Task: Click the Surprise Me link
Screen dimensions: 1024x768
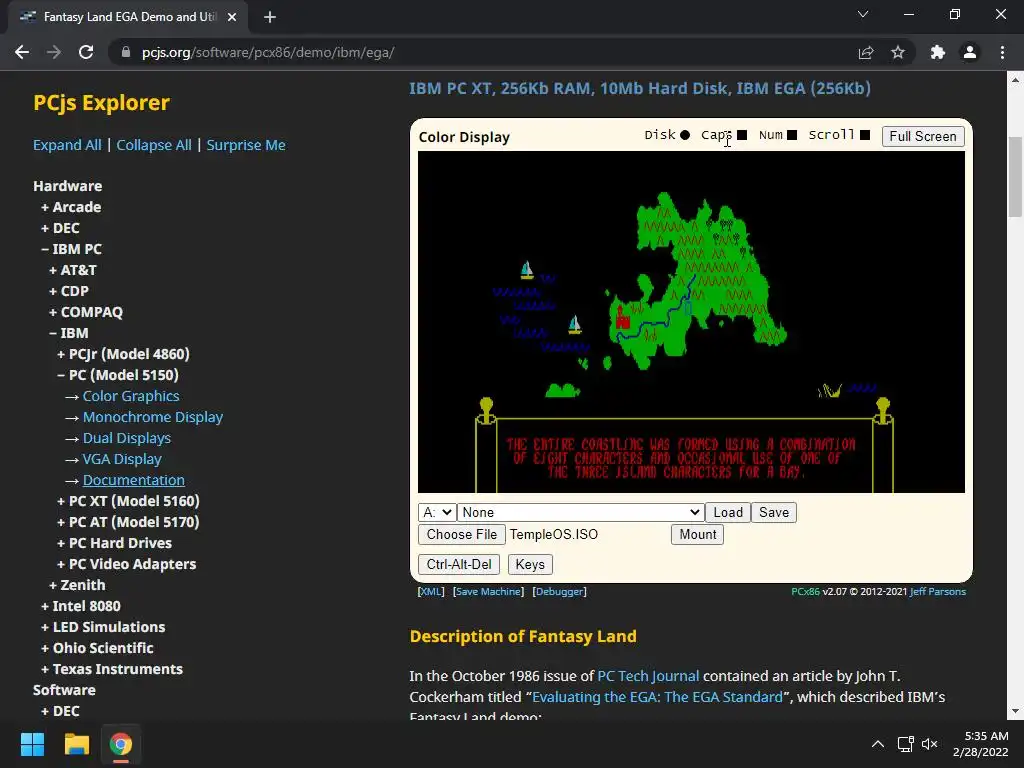Action: (246, 145)
